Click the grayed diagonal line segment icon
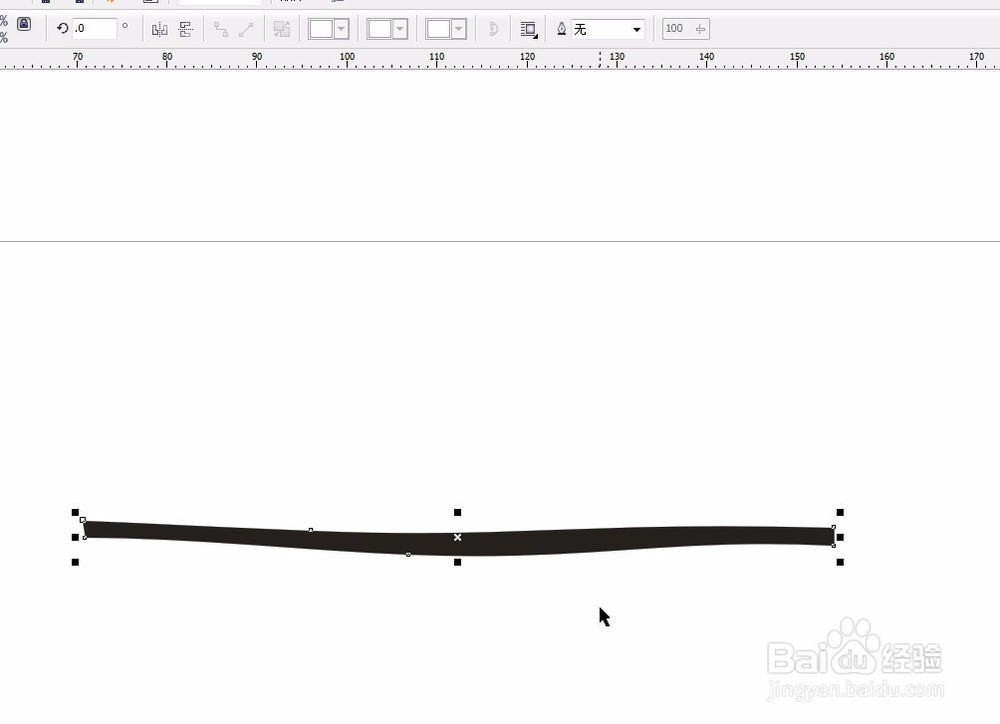Image resolution: width=1000 pixels, height=724 pixels. [x=246, y=29]
